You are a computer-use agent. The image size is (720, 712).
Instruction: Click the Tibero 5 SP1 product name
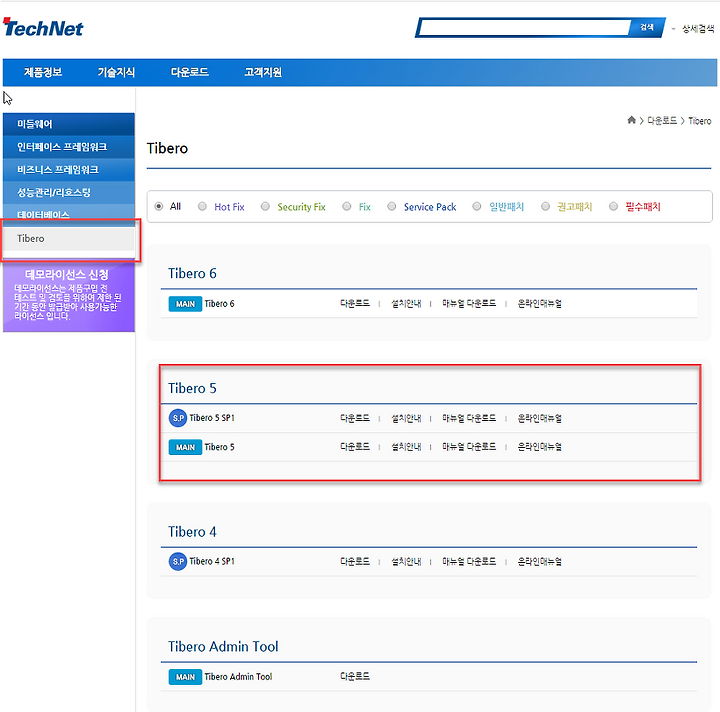pos(212,418)
